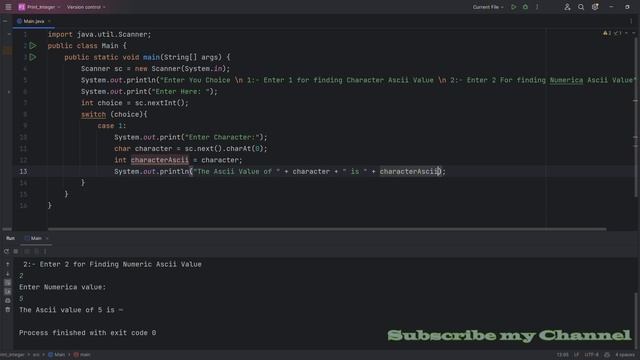Open the project tool window sidebar icon
Screen dimensions: 640x360
pyautogui.click(x=5, y=21)
